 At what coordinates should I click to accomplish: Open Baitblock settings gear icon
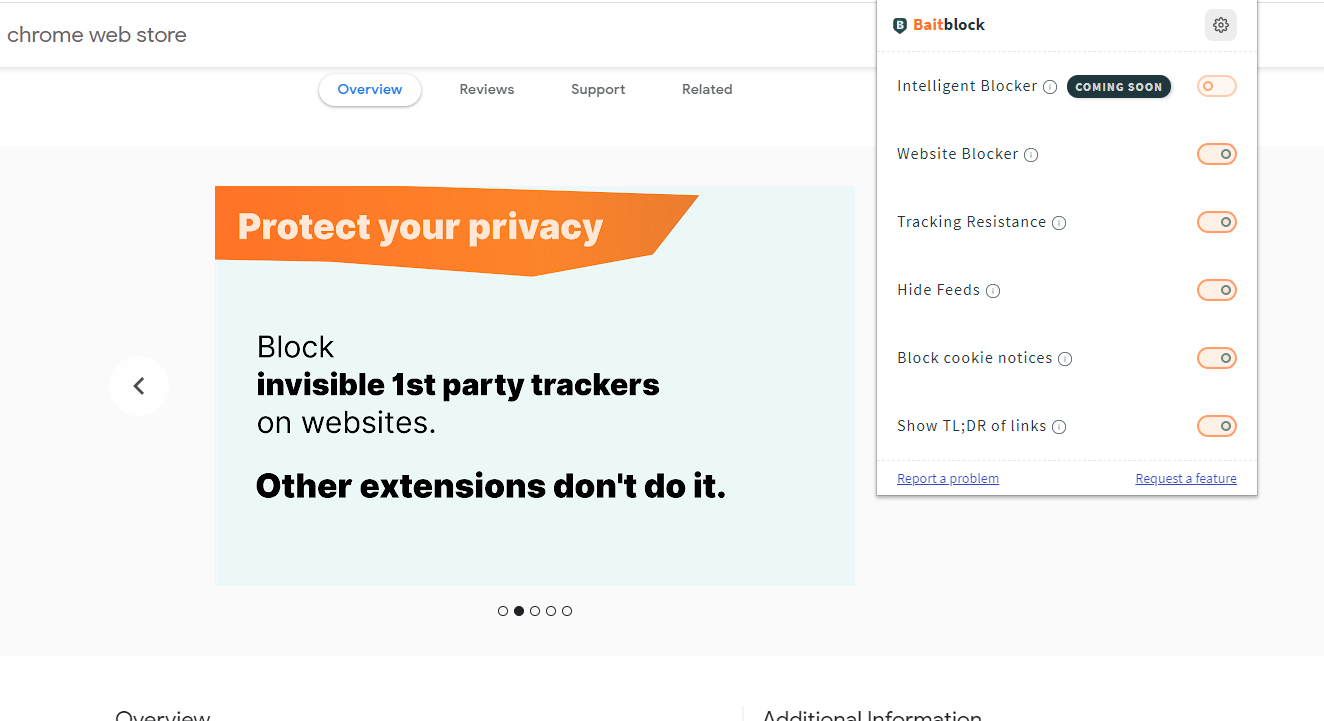click(x=1220, y=25)
